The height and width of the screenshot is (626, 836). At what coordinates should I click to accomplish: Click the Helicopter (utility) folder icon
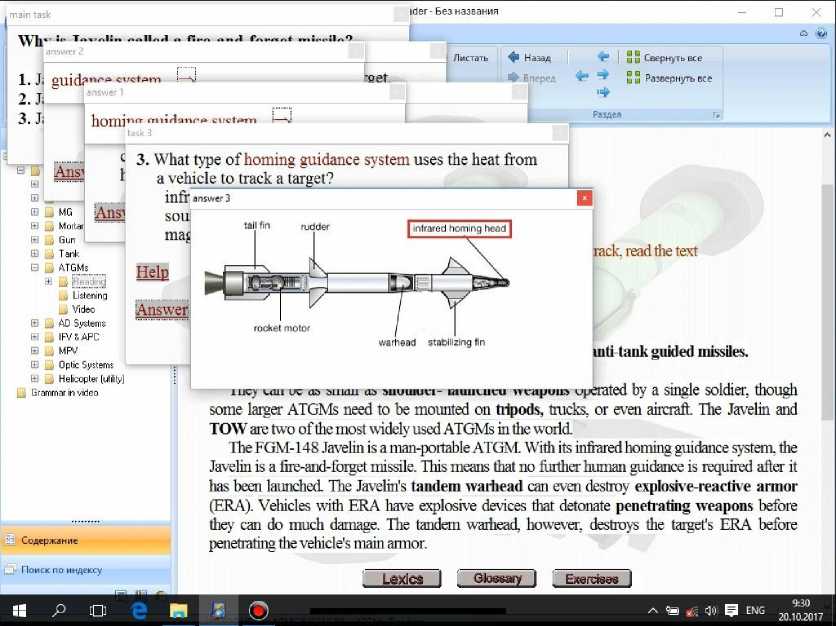point(50,378)
